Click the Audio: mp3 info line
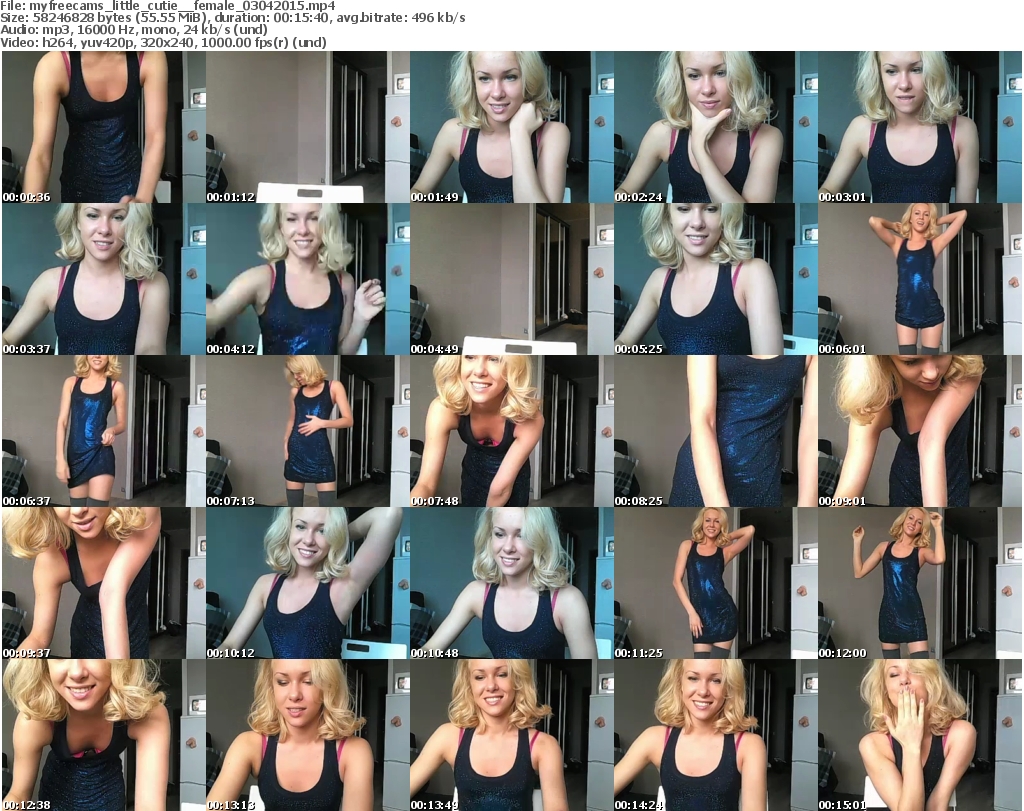 click(134, 30)
